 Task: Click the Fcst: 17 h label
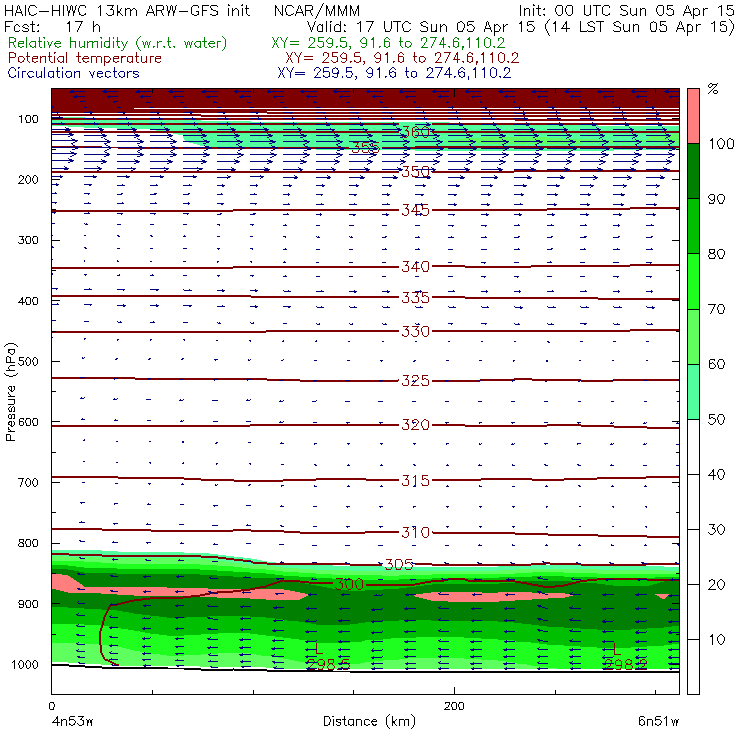click(52, 27)
